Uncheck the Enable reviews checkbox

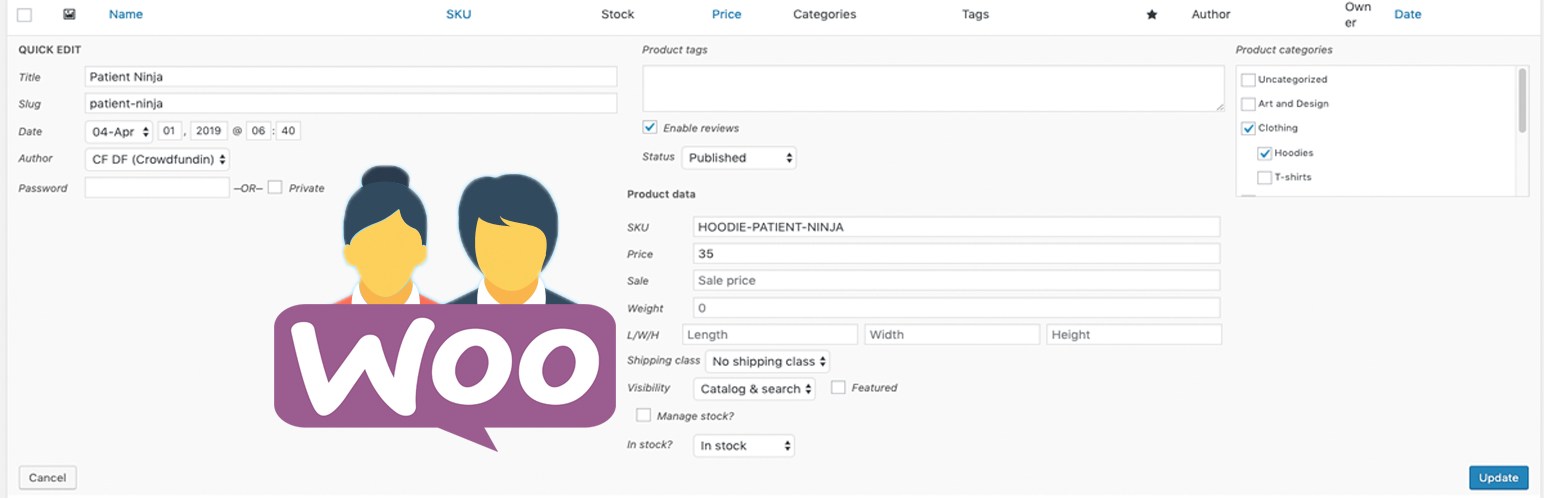tap(650, 128)
